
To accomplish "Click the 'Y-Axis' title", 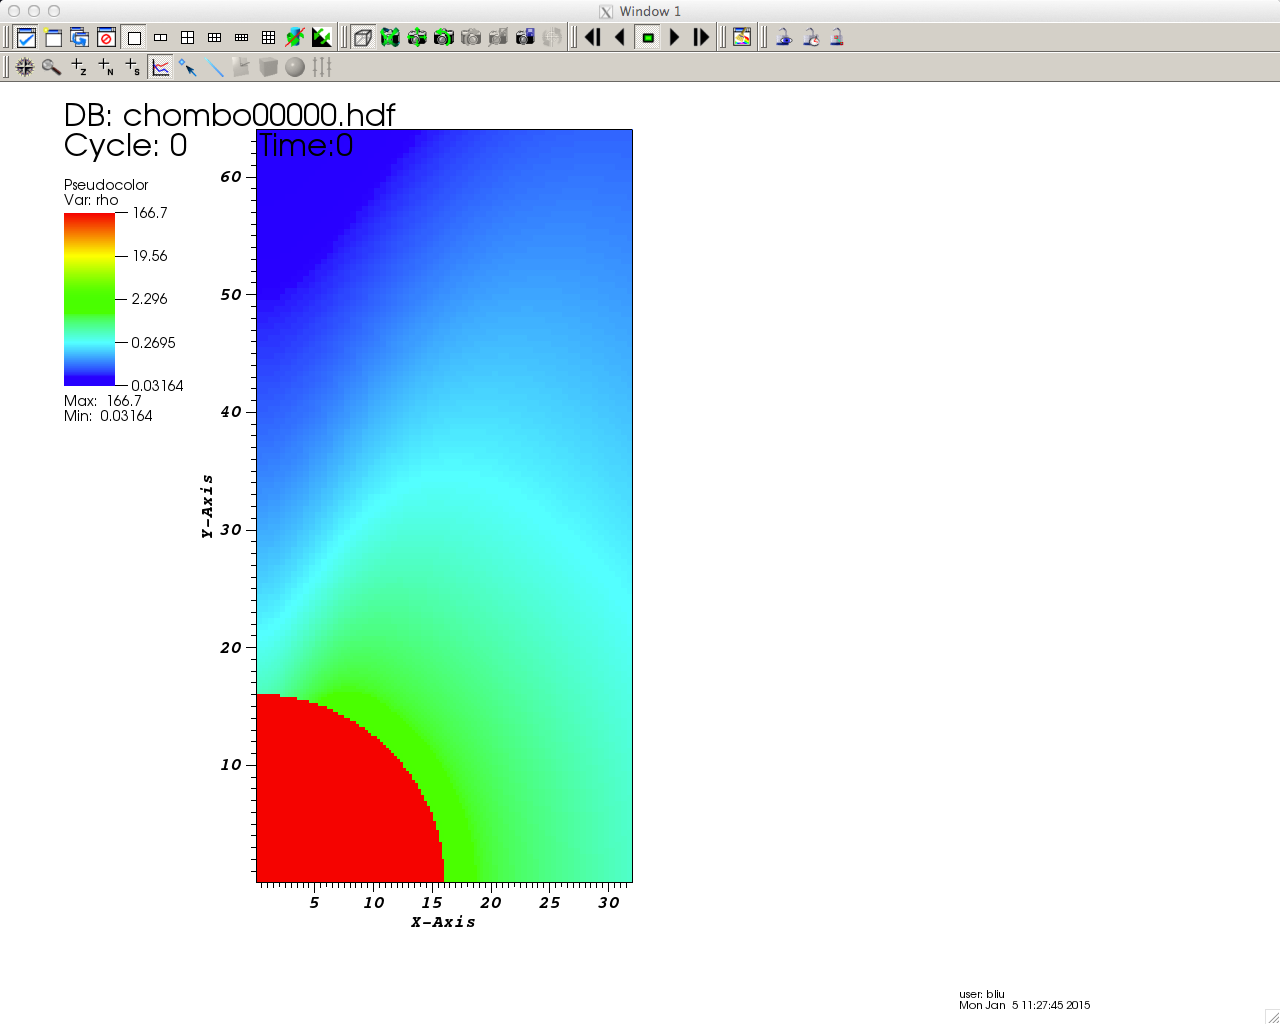I will (x=207, y=506).
